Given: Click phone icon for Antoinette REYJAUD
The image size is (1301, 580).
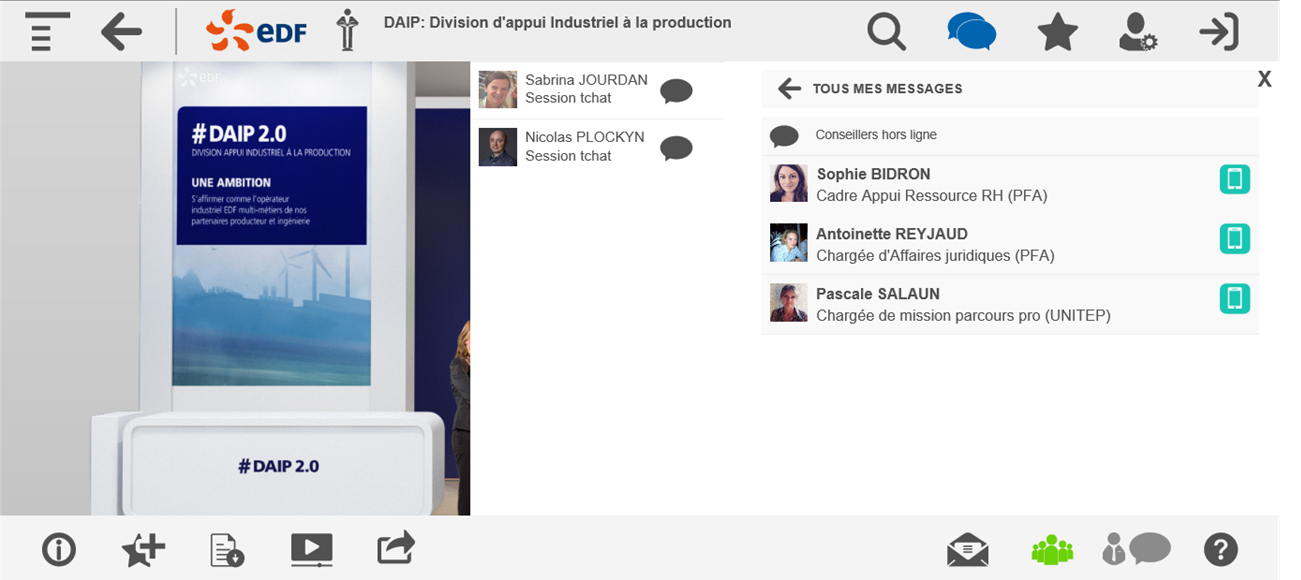Looking at the screenshot, I should [x=1235, y=239].
